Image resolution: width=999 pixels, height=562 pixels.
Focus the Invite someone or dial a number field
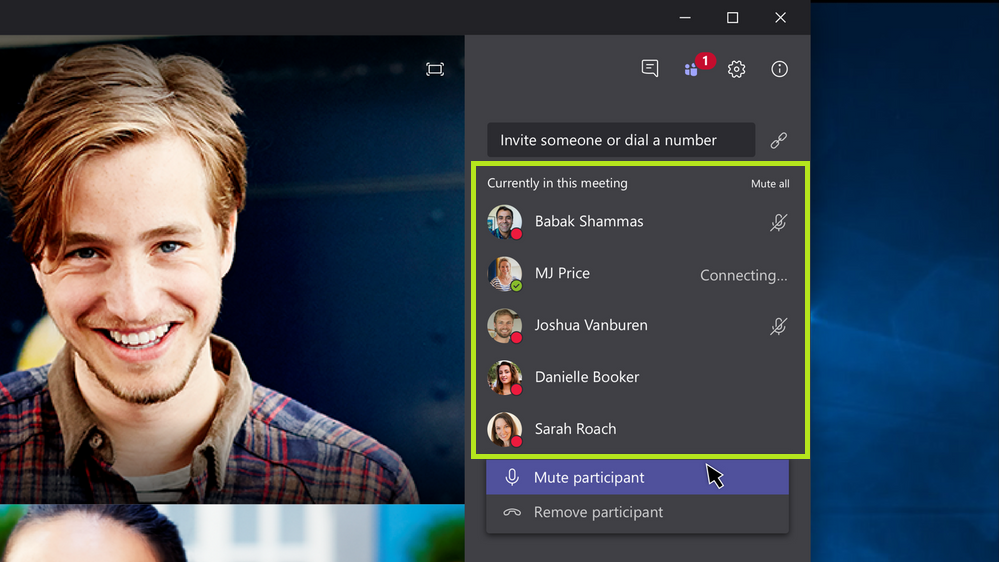click(621, 140)
